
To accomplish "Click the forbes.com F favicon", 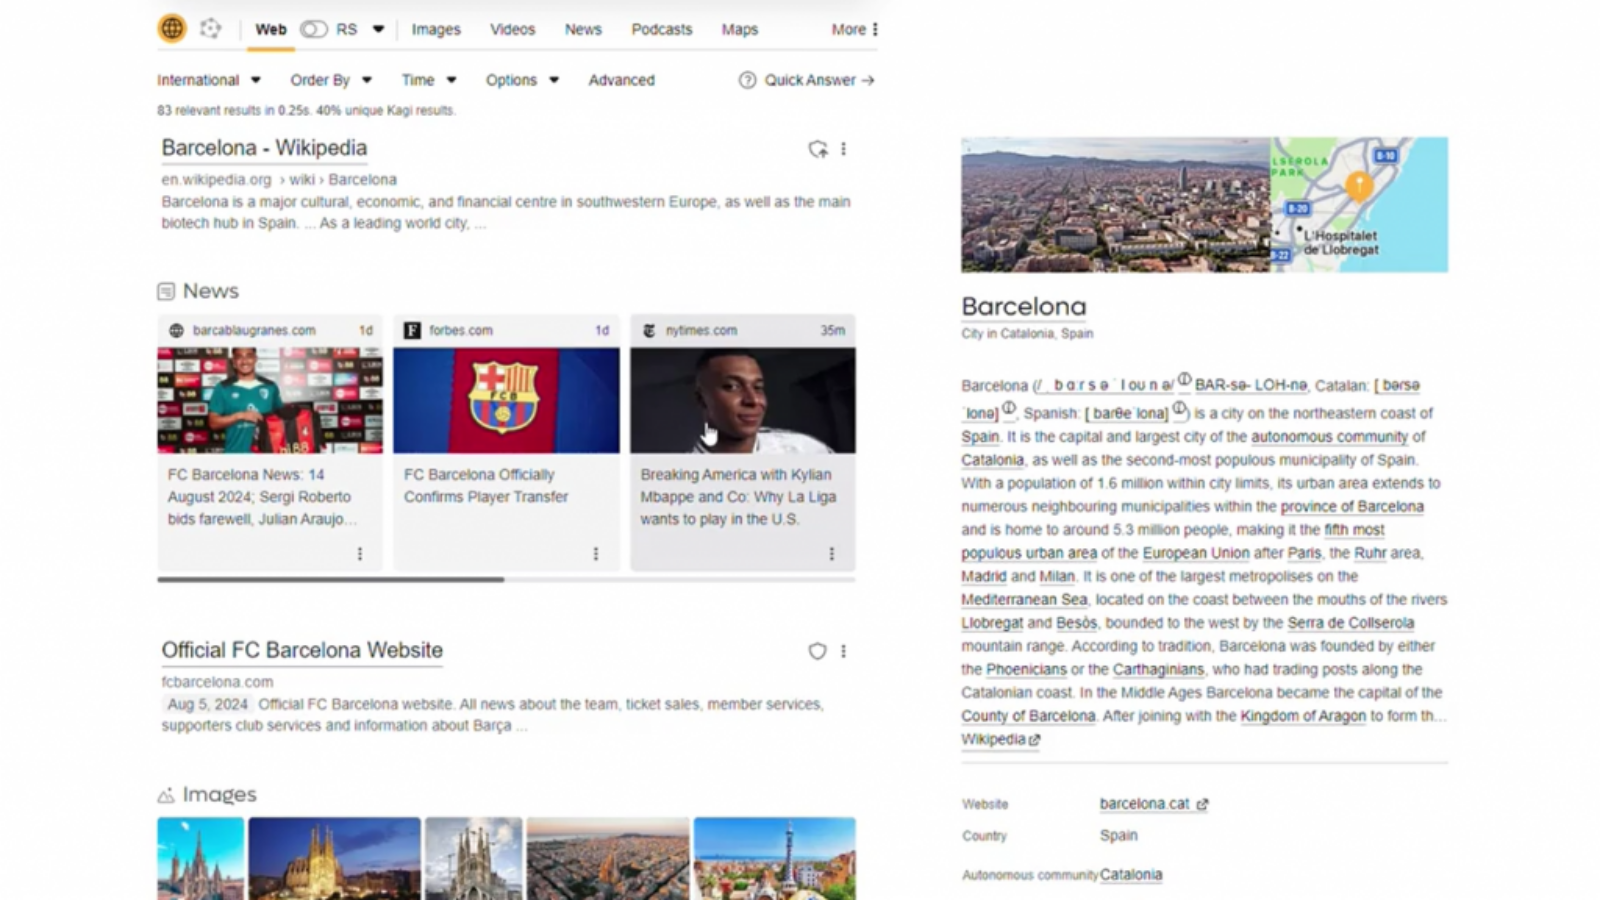I will 412,330.
